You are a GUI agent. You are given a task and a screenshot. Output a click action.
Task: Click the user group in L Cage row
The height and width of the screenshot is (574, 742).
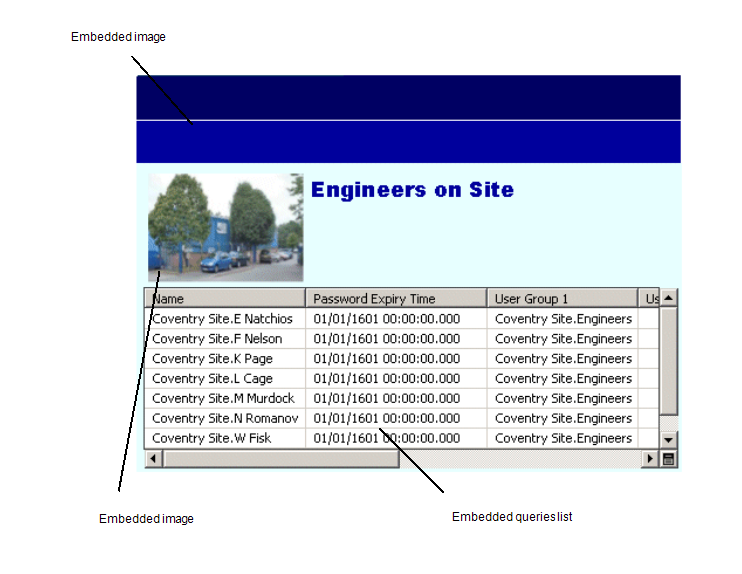[562, 378]
